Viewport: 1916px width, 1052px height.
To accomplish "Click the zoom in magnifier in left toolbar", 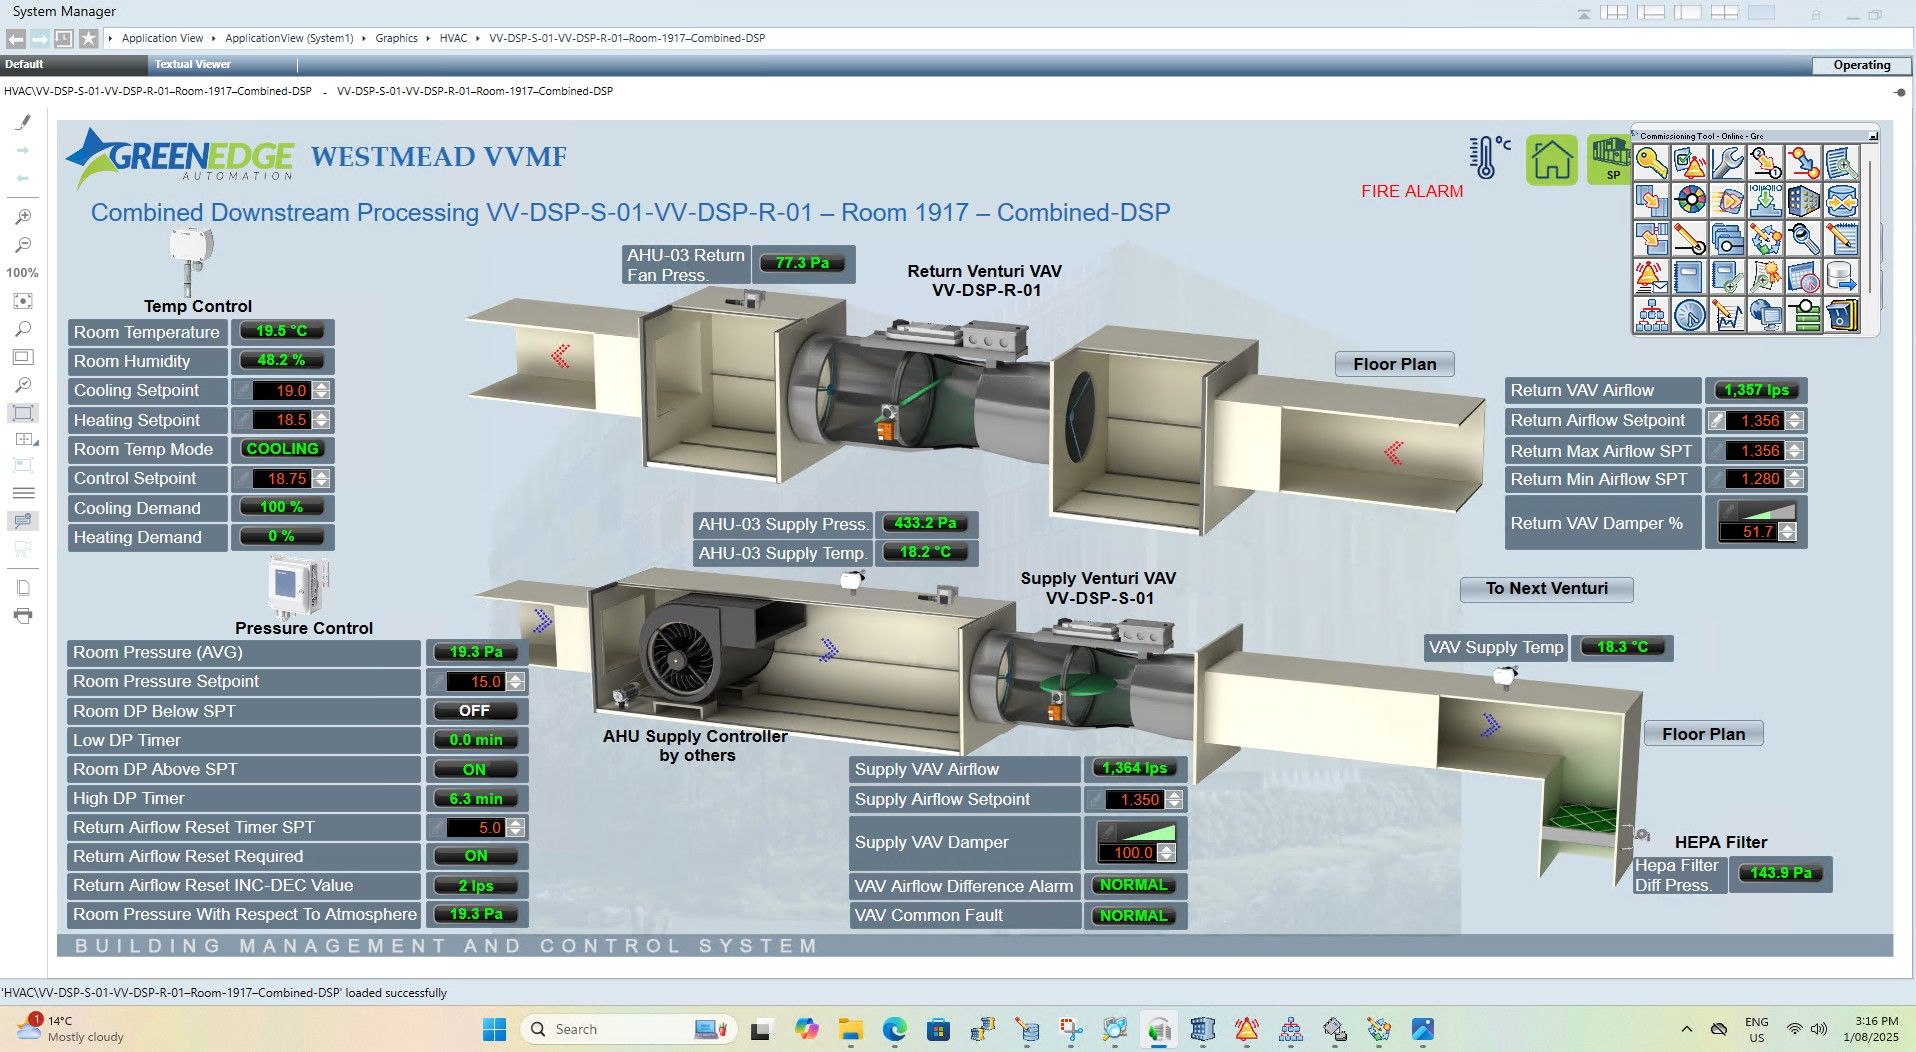I will tap(23, 217).
